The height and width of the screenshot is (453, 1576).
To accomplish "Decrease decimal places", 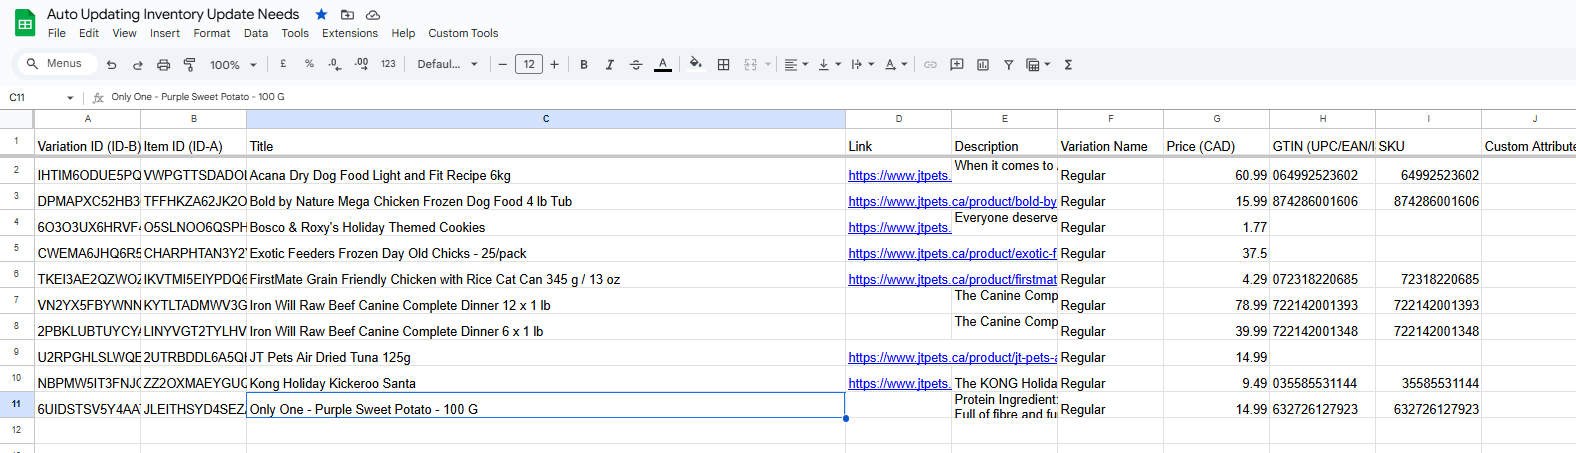I will [335, 64].
